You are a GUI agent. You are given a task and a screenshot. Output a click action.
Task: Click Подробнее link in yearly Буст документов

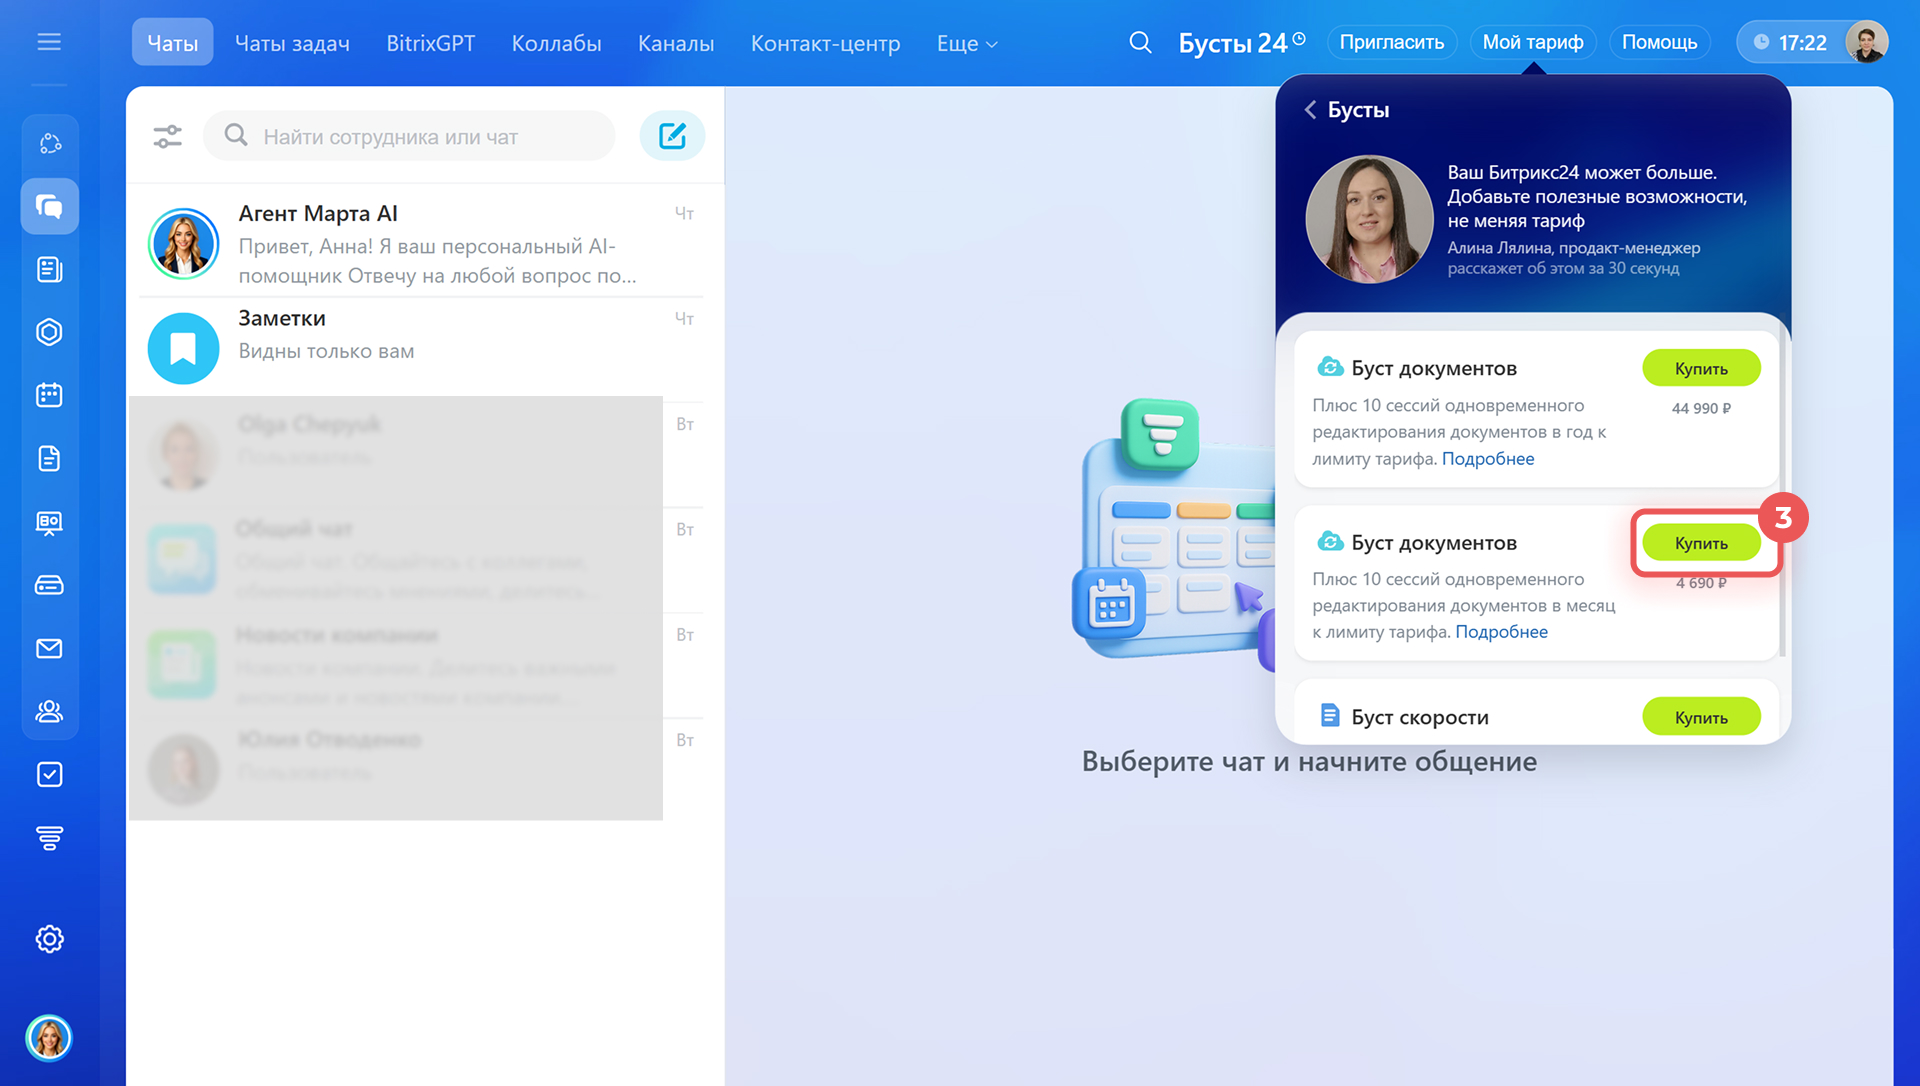(x=1487, y=459)
